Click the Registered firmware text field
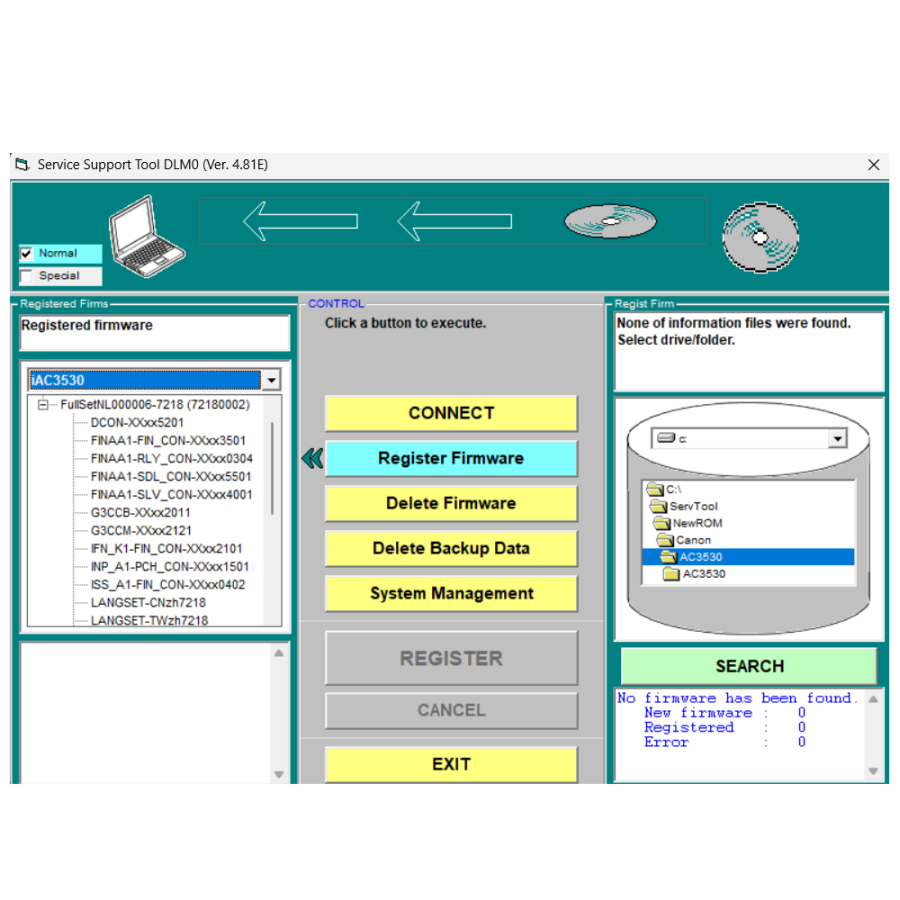Screen dimensions: 900x900 (x=154, y=333)
